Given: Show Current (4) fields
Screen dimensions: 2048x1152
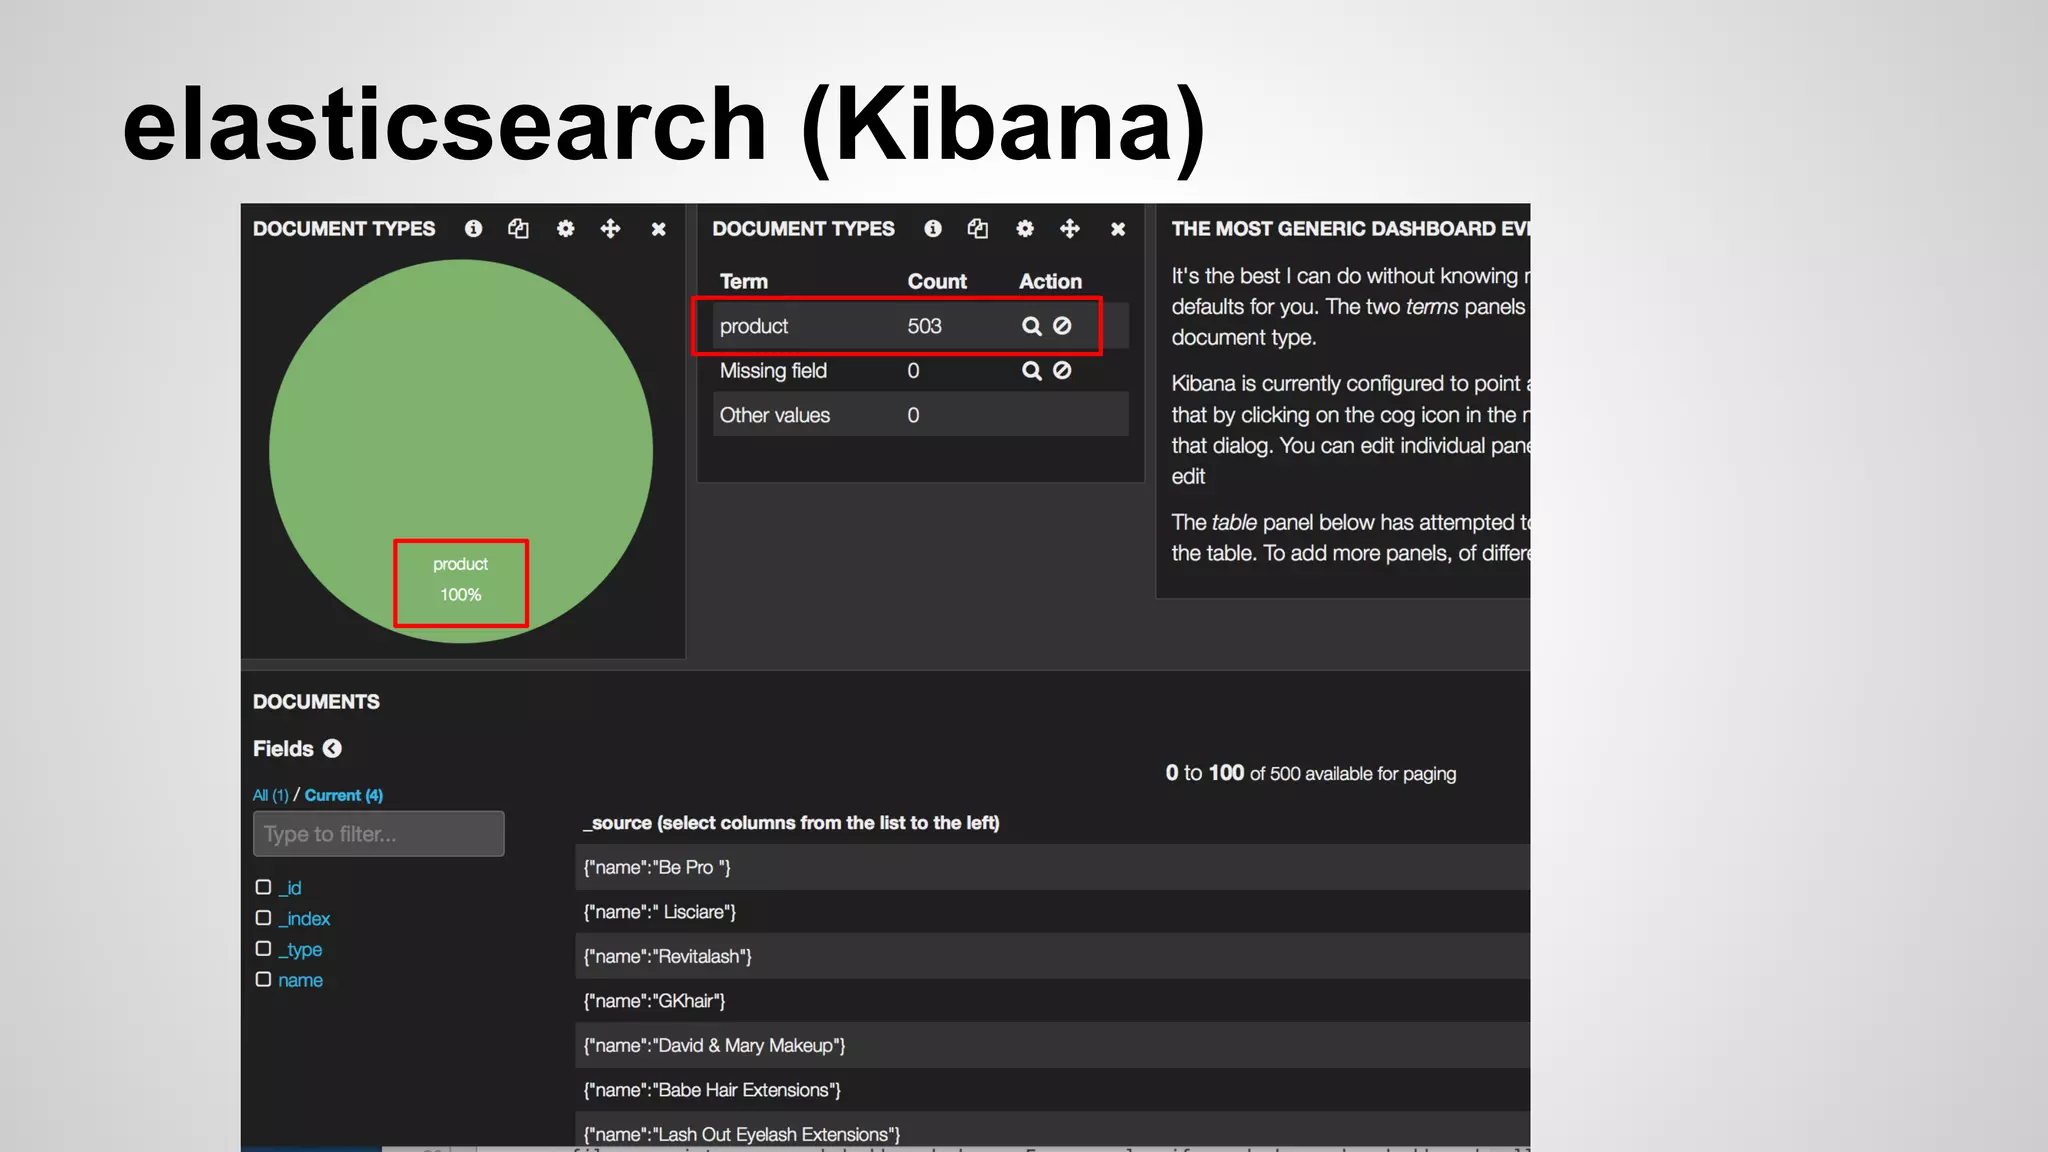Looking at the screenshot, I should 344,795.
